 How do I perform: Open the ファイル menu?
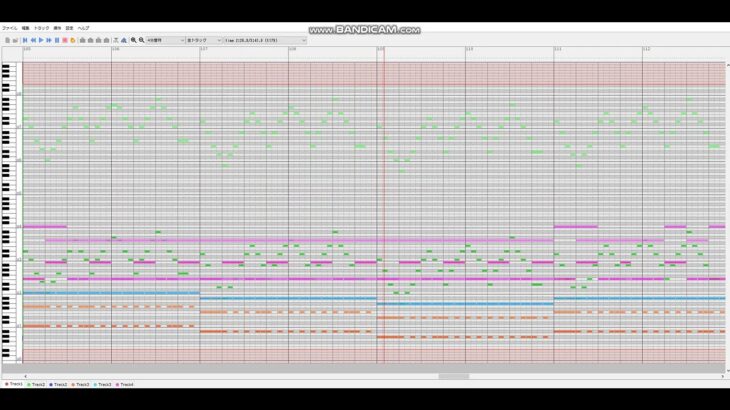coord(10,28)
